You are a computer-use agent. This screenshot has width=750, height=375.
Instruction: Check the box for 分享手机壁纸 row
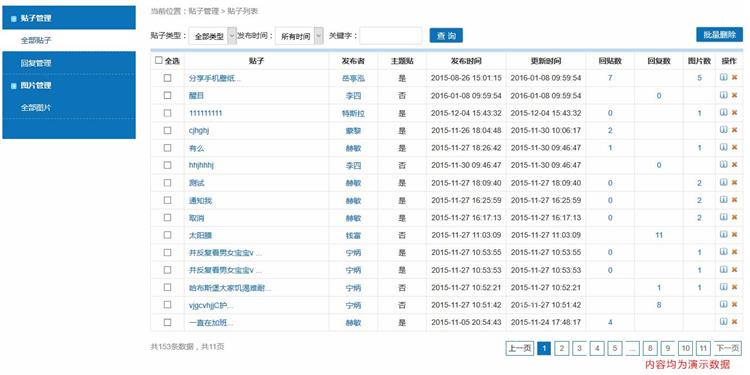pos(167,77)
